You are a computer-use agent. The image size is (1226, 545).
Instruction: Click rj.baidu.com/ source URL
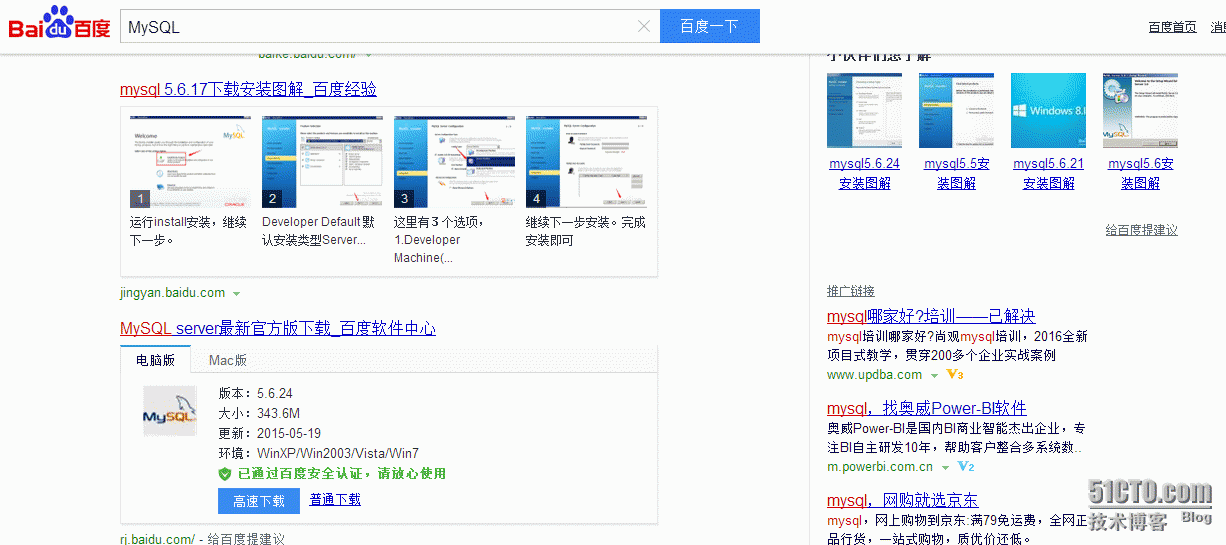click(158, 539)
